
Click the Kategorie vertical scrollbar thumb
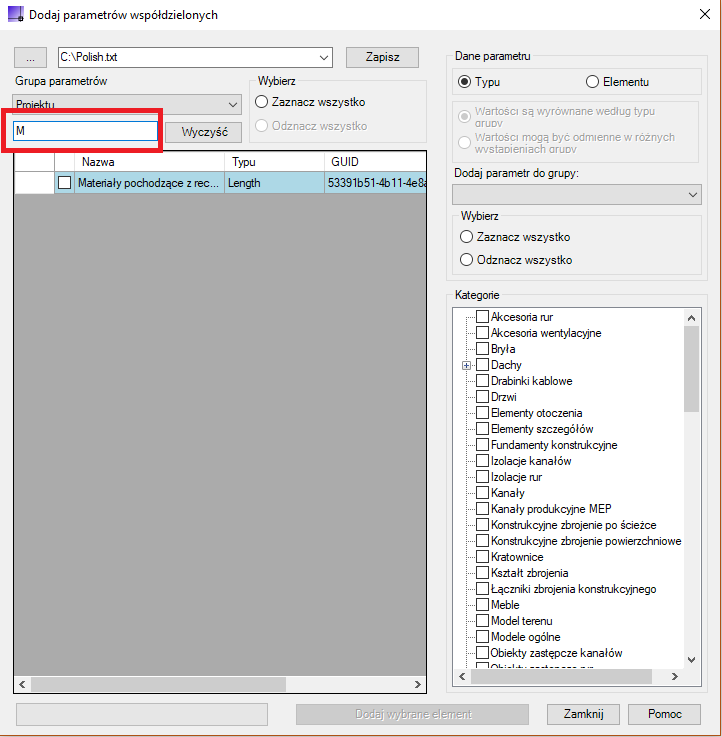tap(691, 368)
